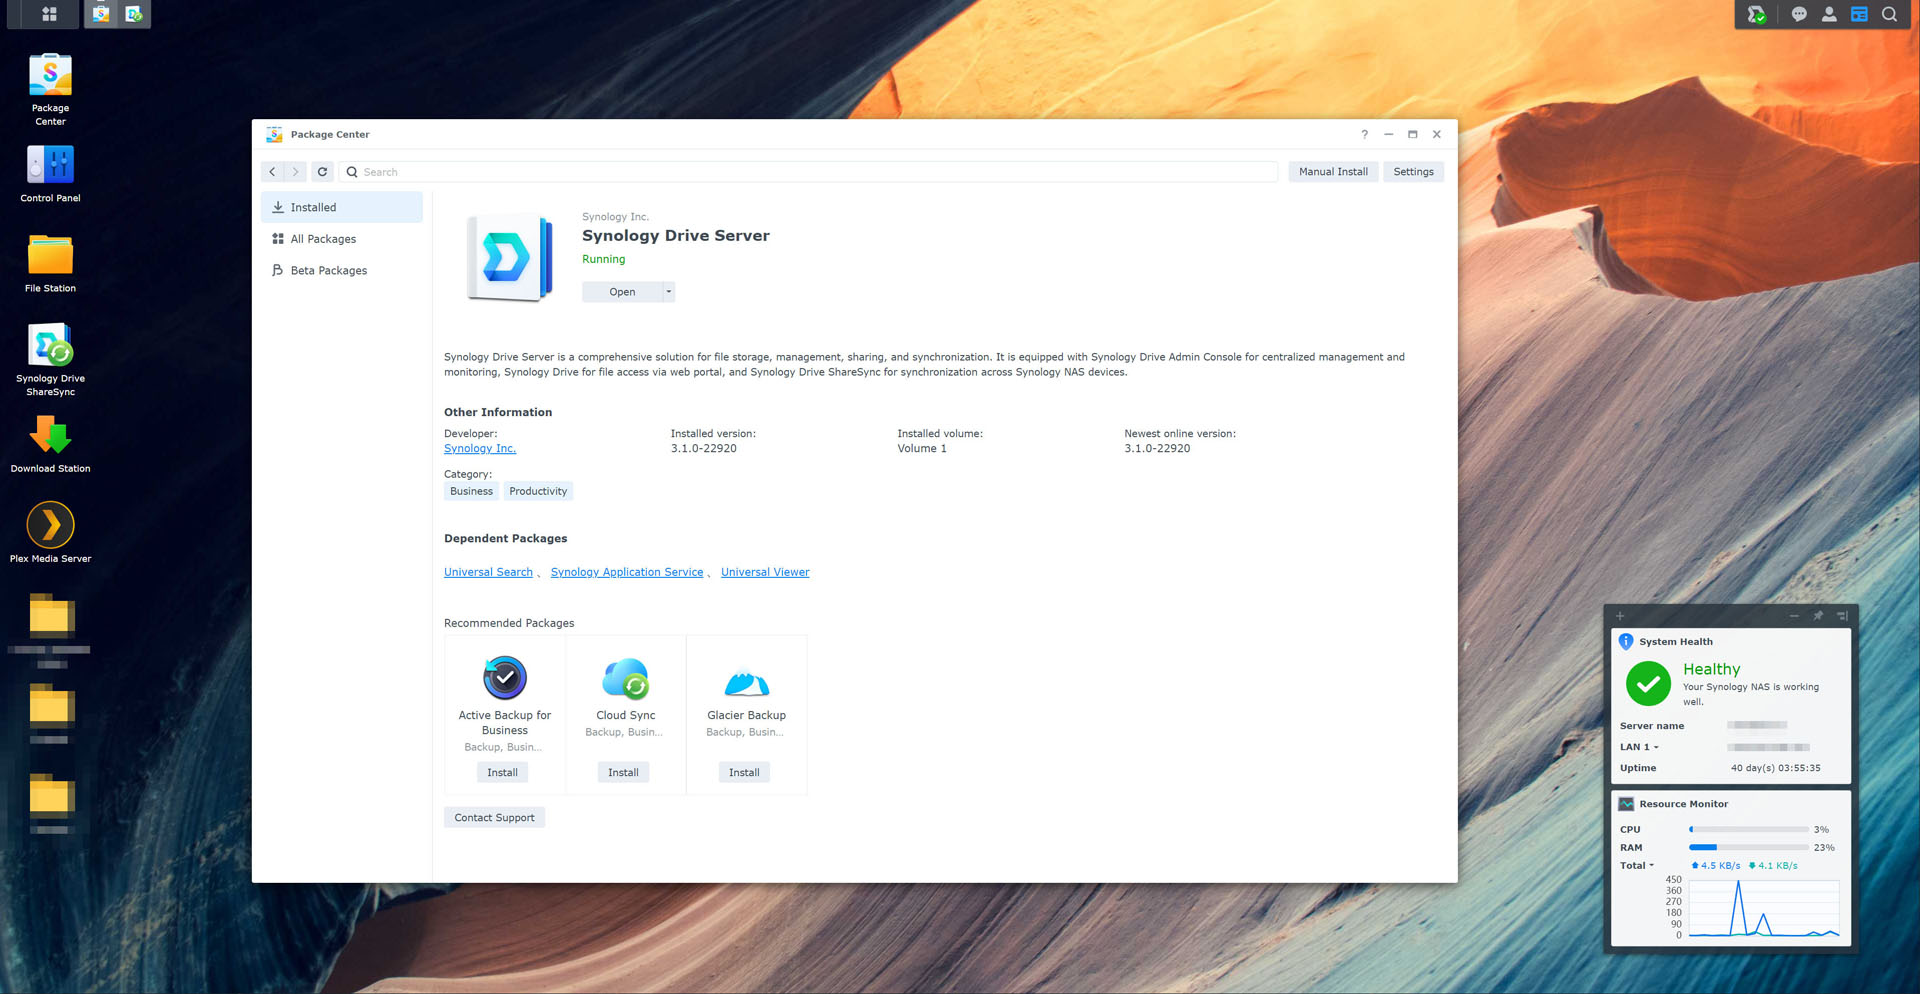Open the notifications speech-bubble icon
Screen dimensions: 1920x994
(1799, 14)
